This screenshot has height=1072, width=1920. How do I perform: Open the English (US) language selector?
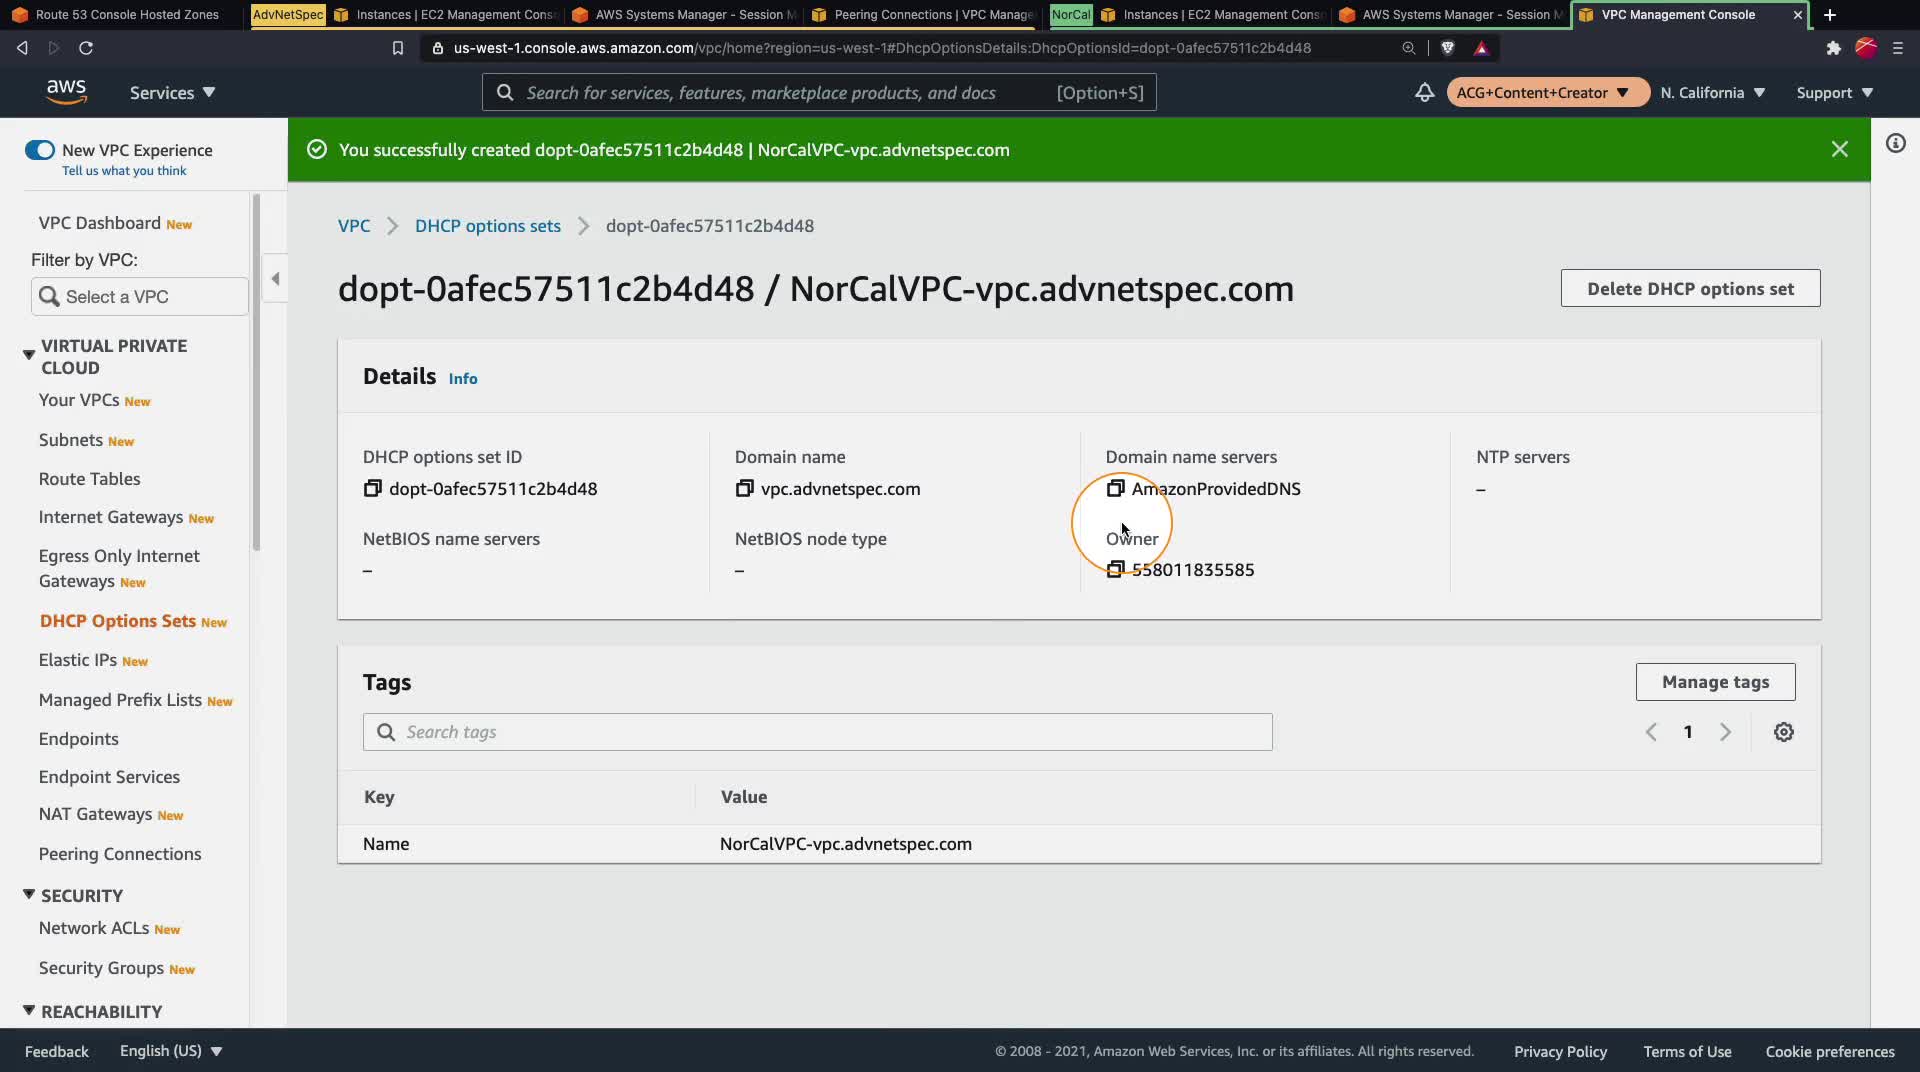click(171, 1051)
